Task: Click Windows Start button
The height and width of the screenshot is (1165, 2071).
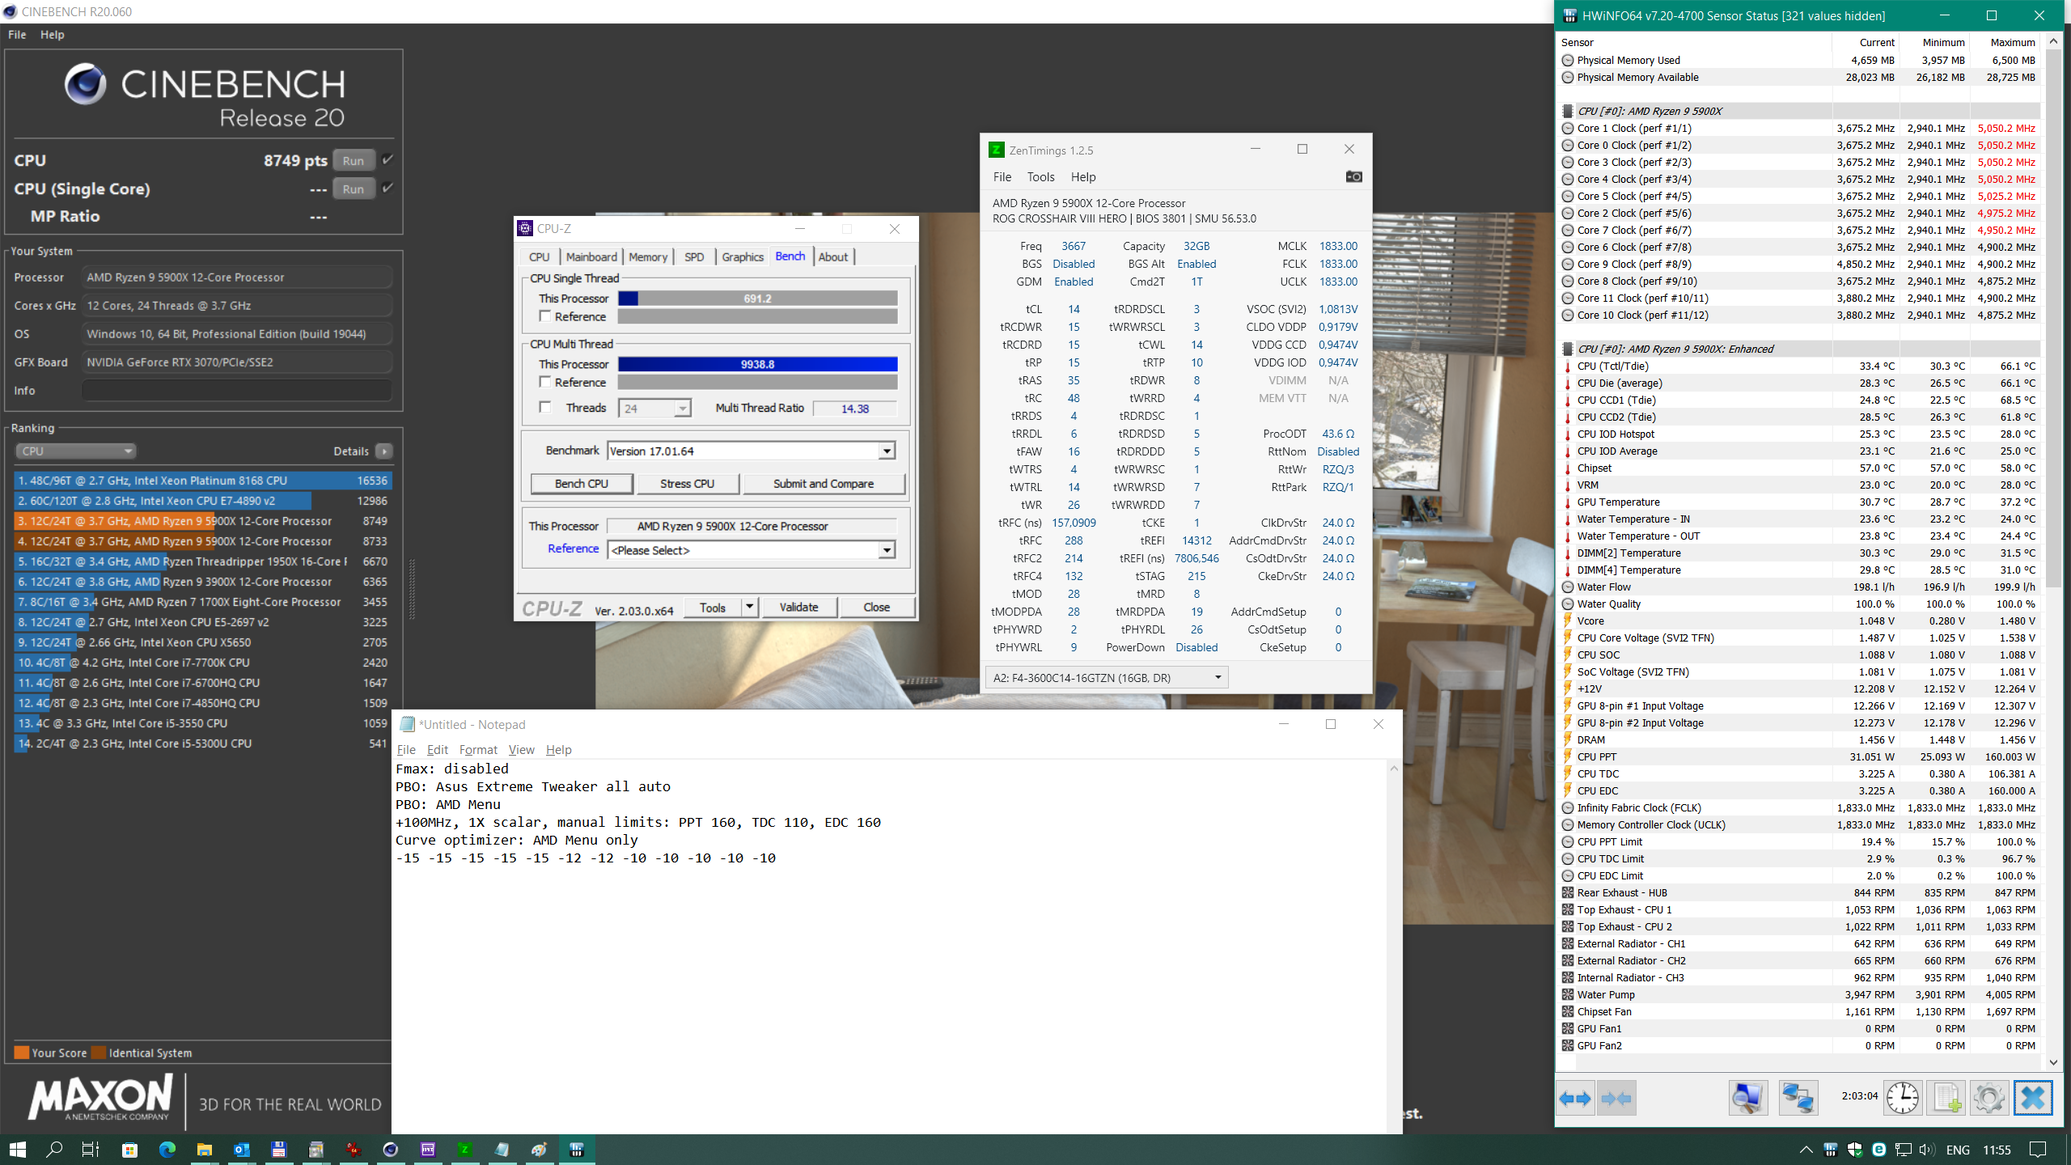Action: pos(17,1150)
